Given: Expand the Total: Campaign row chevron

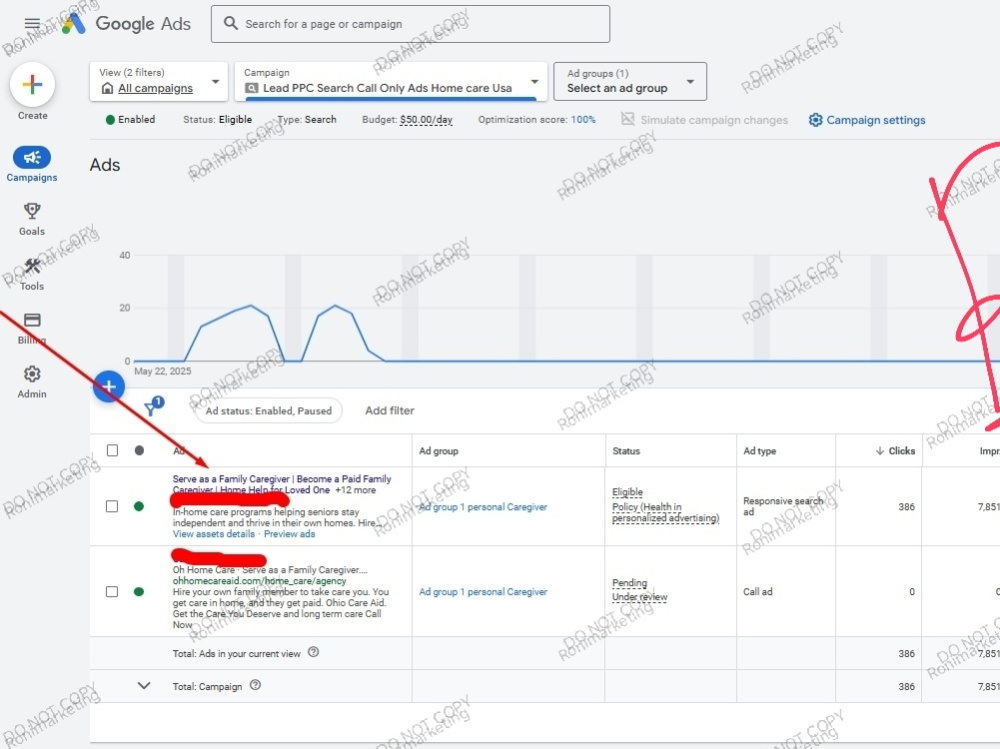Looking at the screenshot, I should [144, 686].
